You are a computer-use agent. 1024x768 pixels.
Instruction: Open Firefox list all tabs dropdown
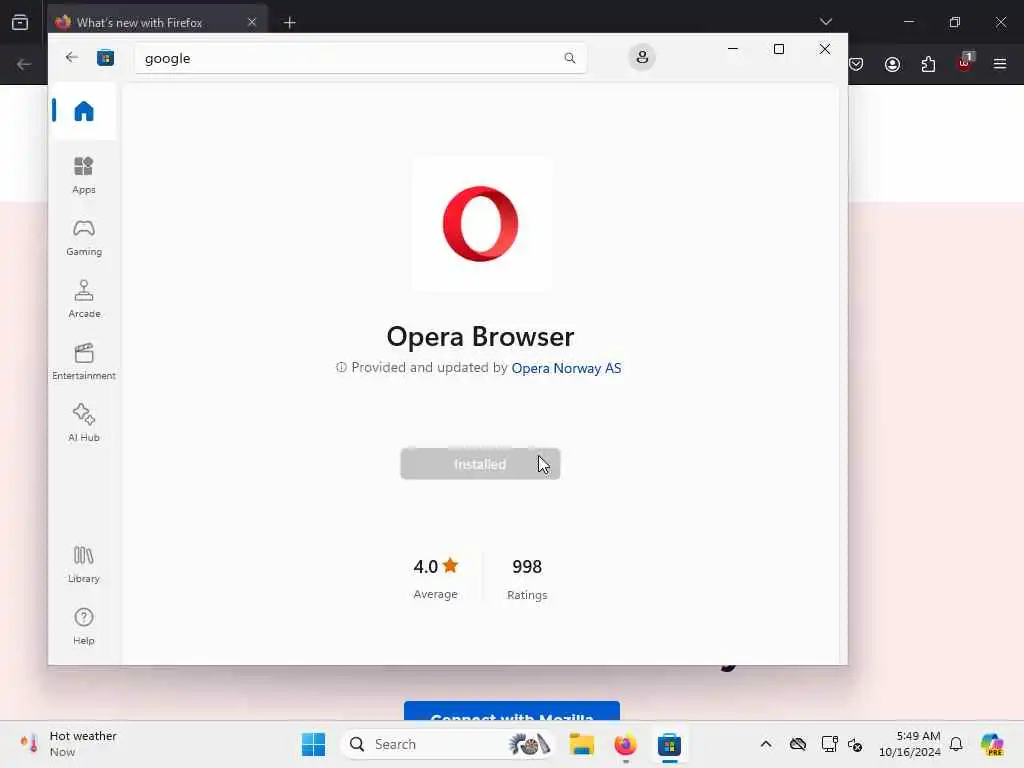(x=825, y=22)
